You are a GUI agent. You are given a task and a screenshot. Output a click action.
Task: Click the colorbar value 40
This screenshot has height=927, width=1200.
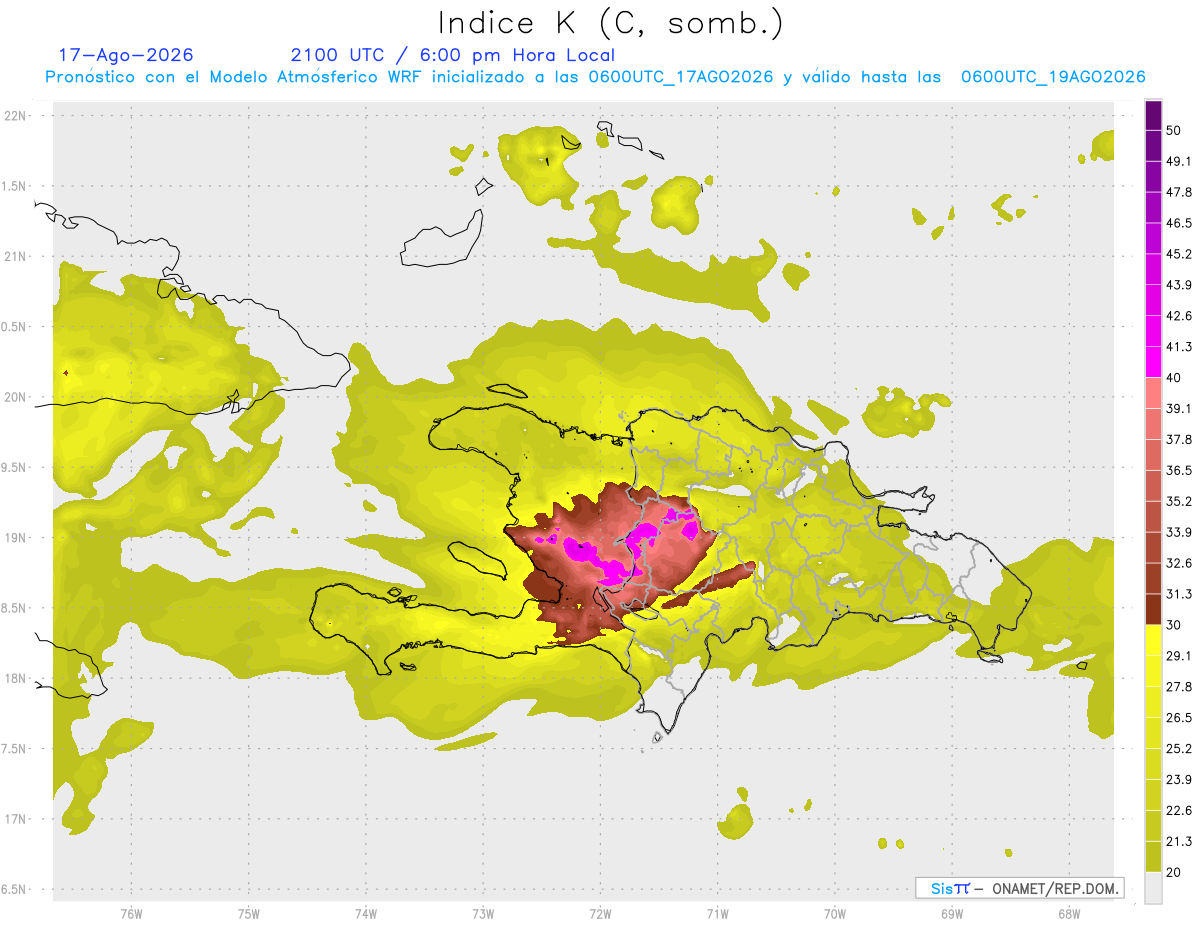pos(1174,378)
